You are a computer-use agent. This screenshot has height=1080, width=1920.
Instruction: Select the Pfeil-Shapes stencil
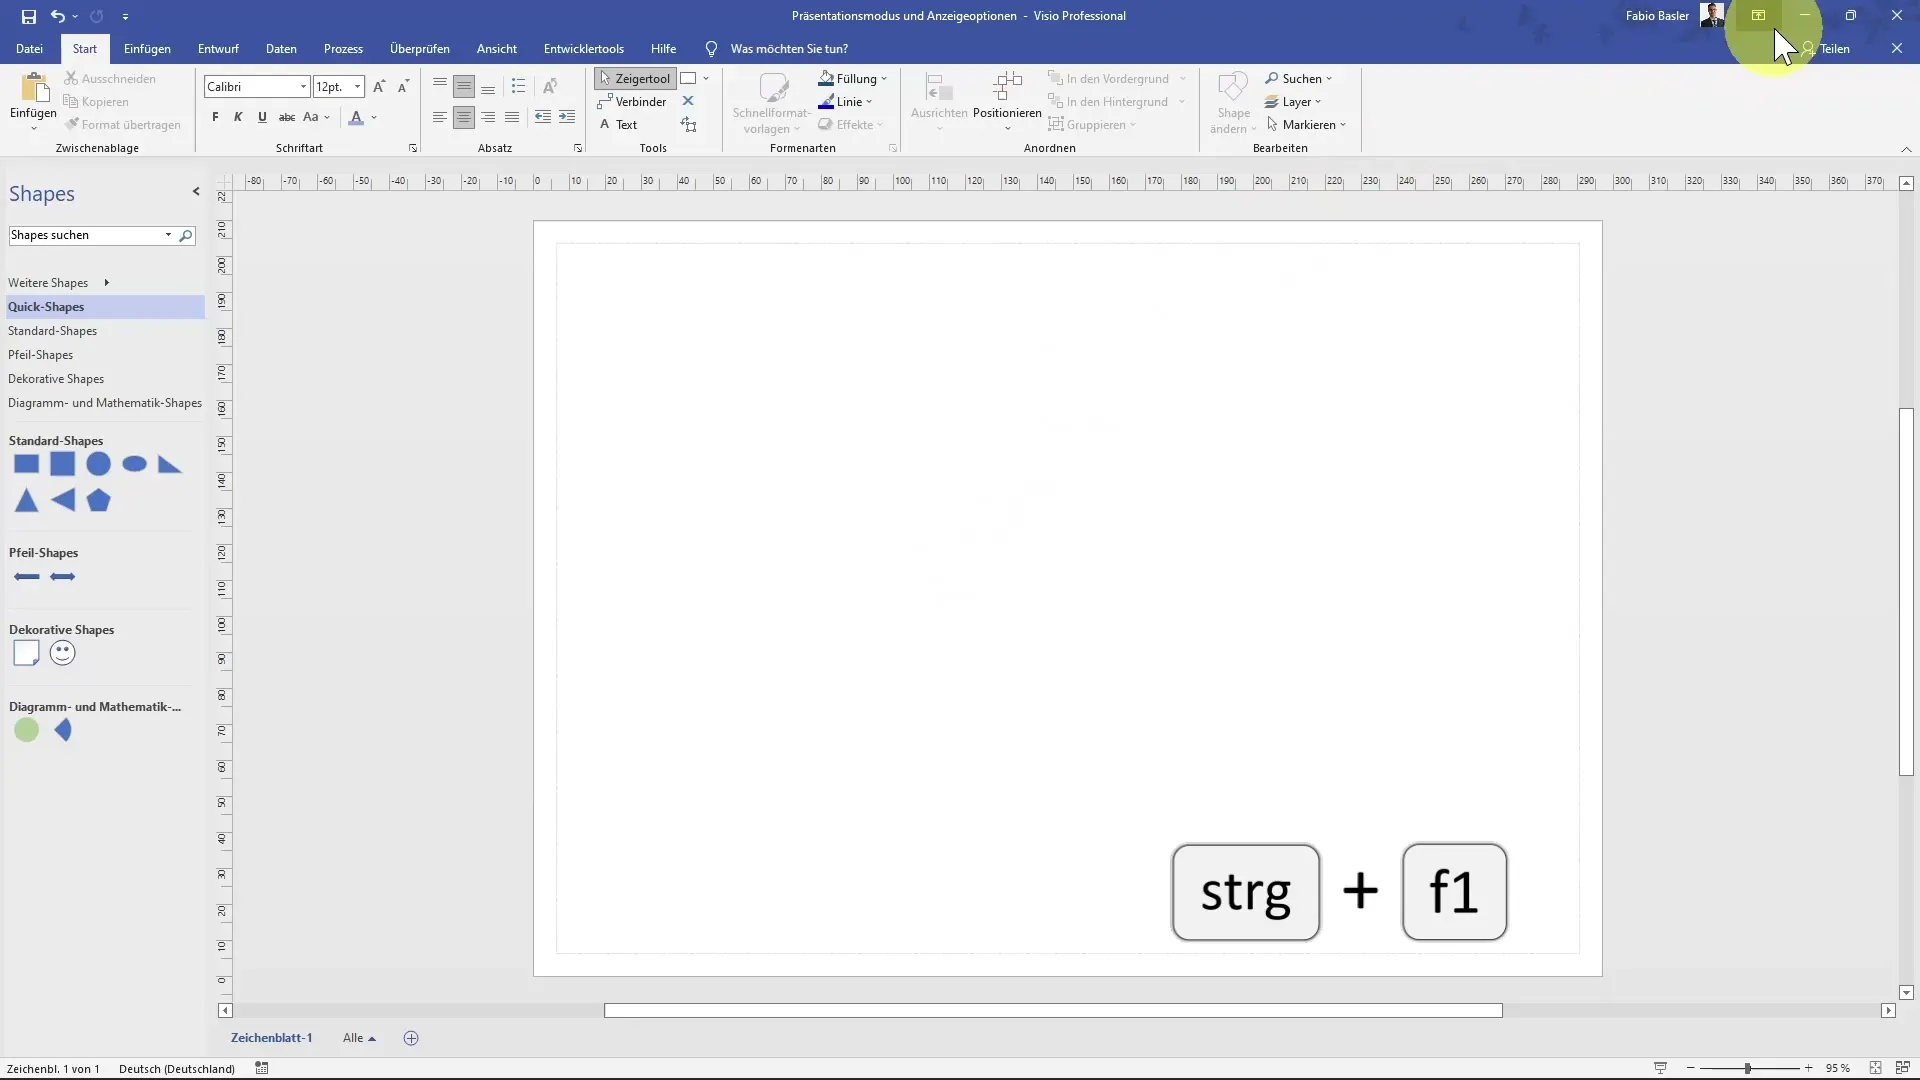pyautogui.click(x=41, y=355)
